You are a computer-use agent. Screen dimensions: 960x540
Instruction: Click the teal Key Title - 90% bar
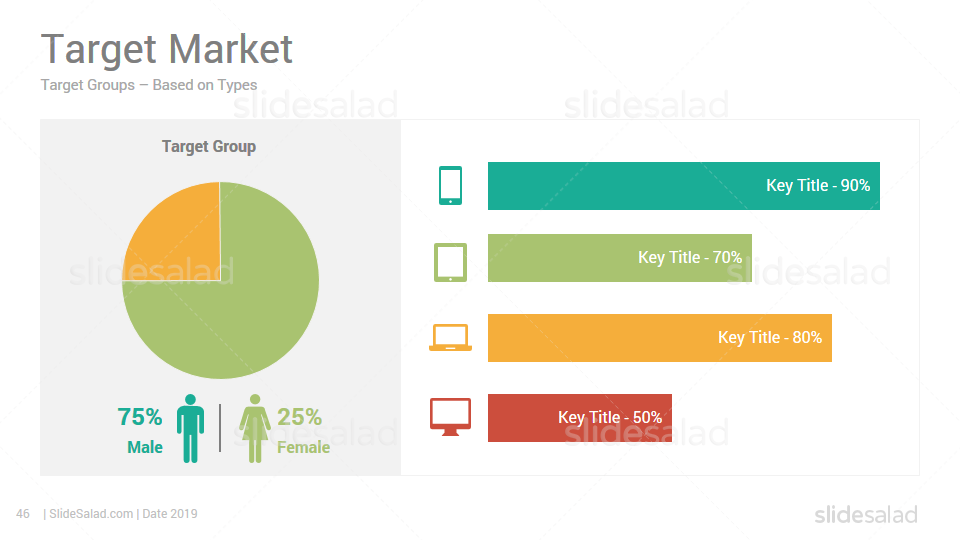click(684, 186)
